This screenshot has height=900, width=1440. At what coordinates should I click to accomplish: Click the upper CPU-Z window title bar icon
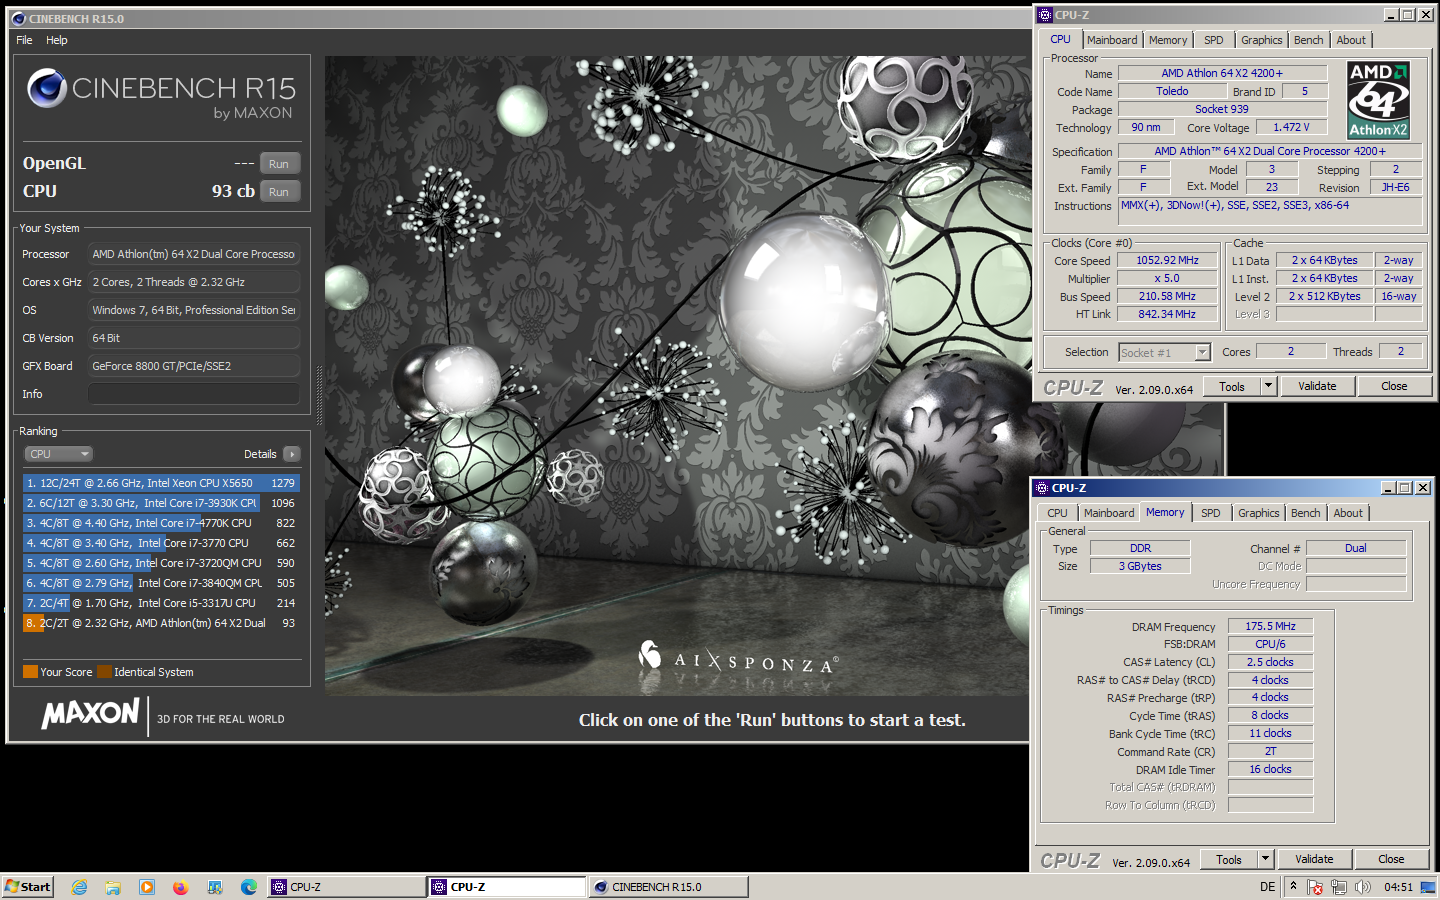[1045, 15]
